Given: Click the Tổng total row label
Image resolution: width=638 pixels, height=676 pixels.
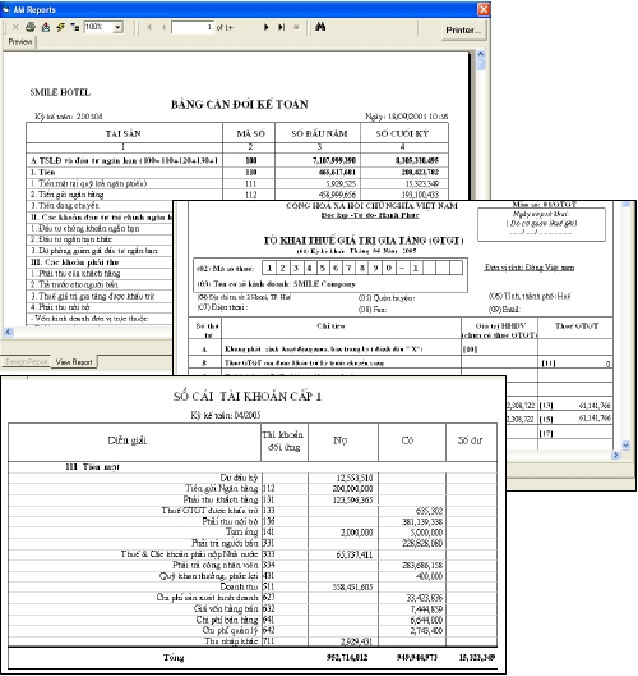Looking at the screenshot, I should (x=173, y=657).
